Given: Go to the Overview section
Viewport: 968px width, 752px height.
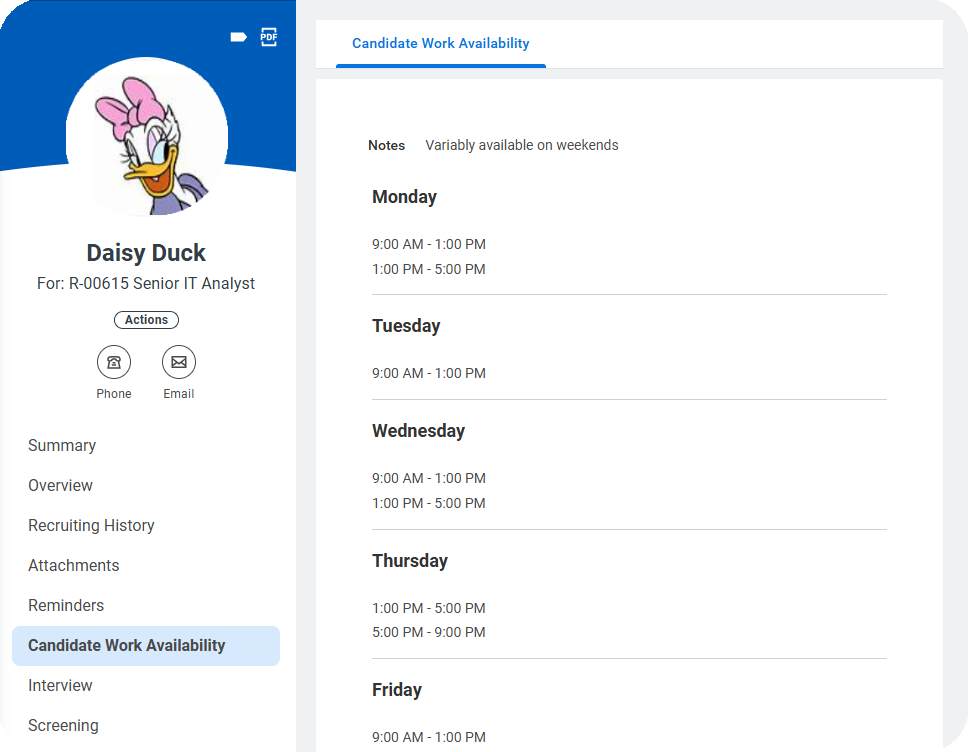Looking at the screenshot, I should coord(60,485).
